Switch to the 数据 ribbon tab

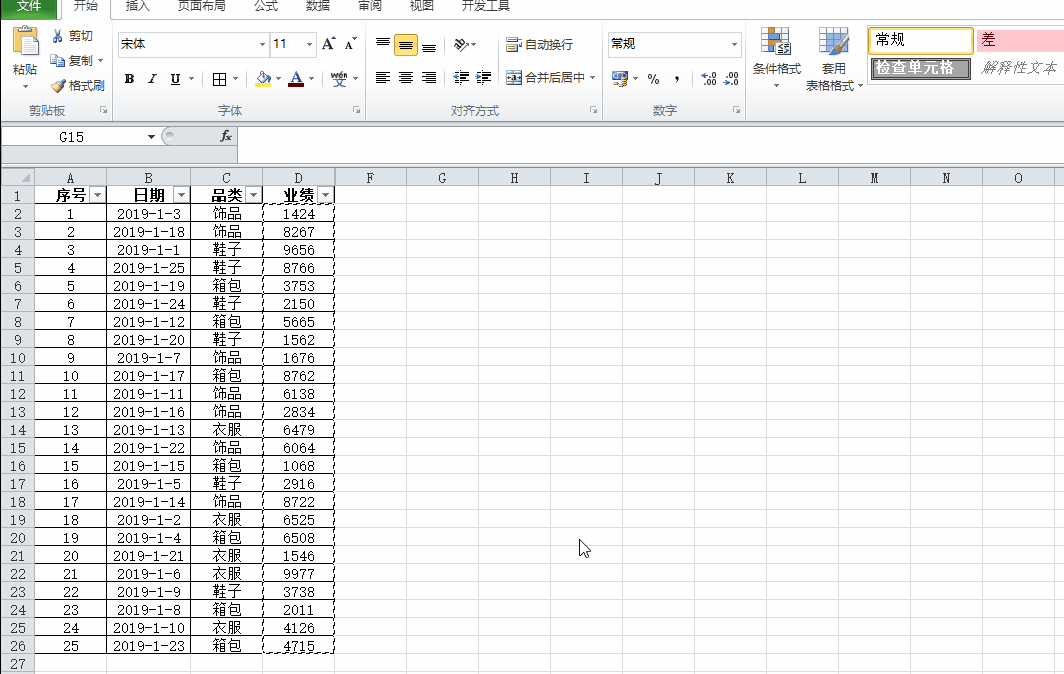coord(316,7)
